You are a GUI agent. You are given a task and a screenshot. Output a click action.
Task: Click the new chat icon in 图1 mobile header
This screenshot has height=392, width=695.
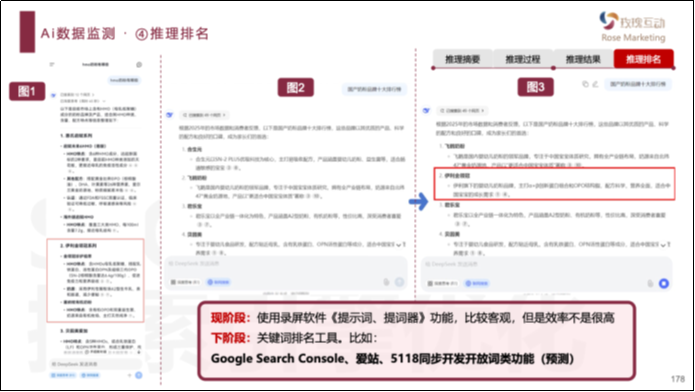tap(139, 64)
